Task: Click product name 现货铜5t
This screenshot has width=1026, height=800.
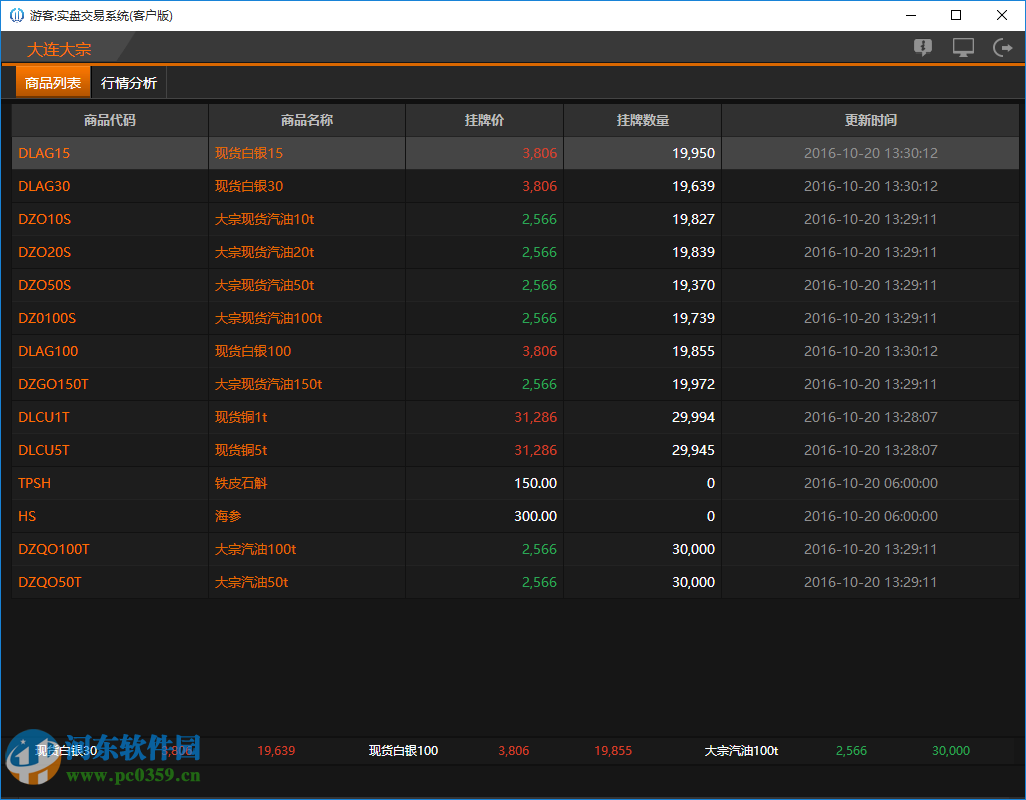Action: tap(241, 450)
